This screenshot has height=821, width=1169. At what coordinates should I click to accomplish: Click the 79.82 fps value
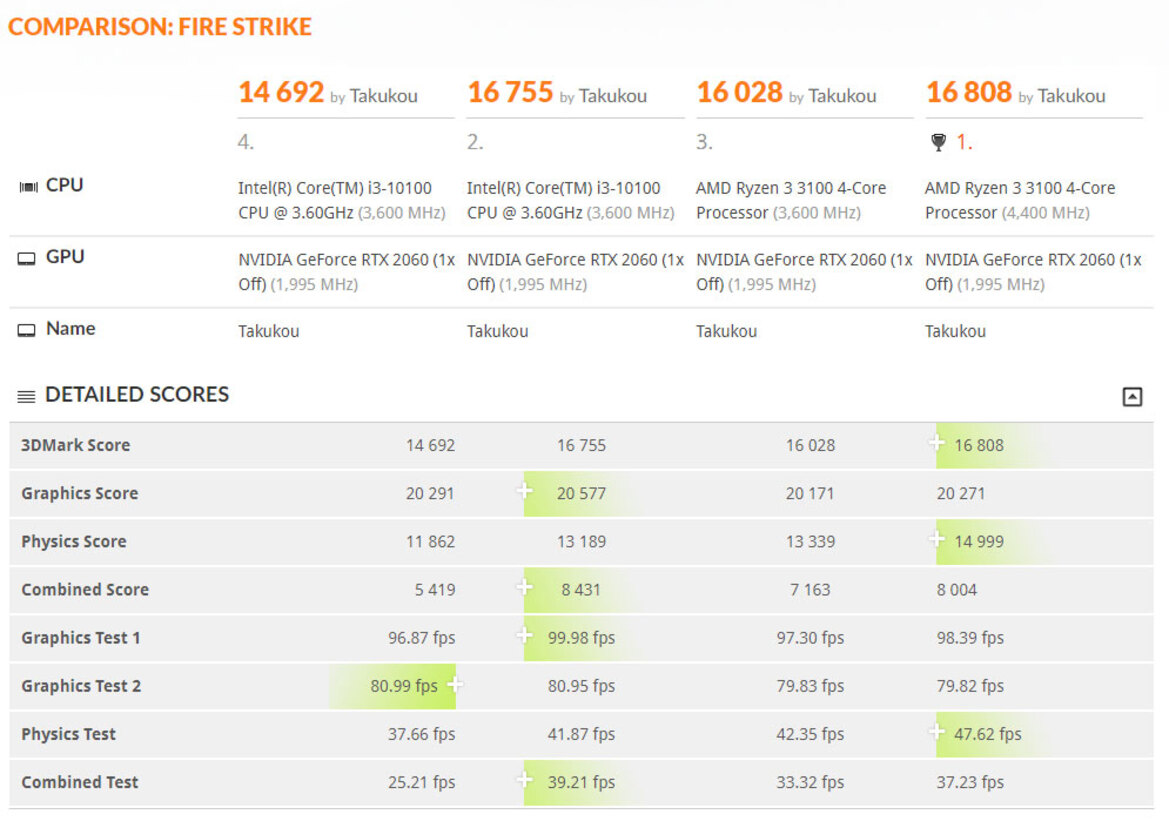pyautogui.click(x=970, y=686)
